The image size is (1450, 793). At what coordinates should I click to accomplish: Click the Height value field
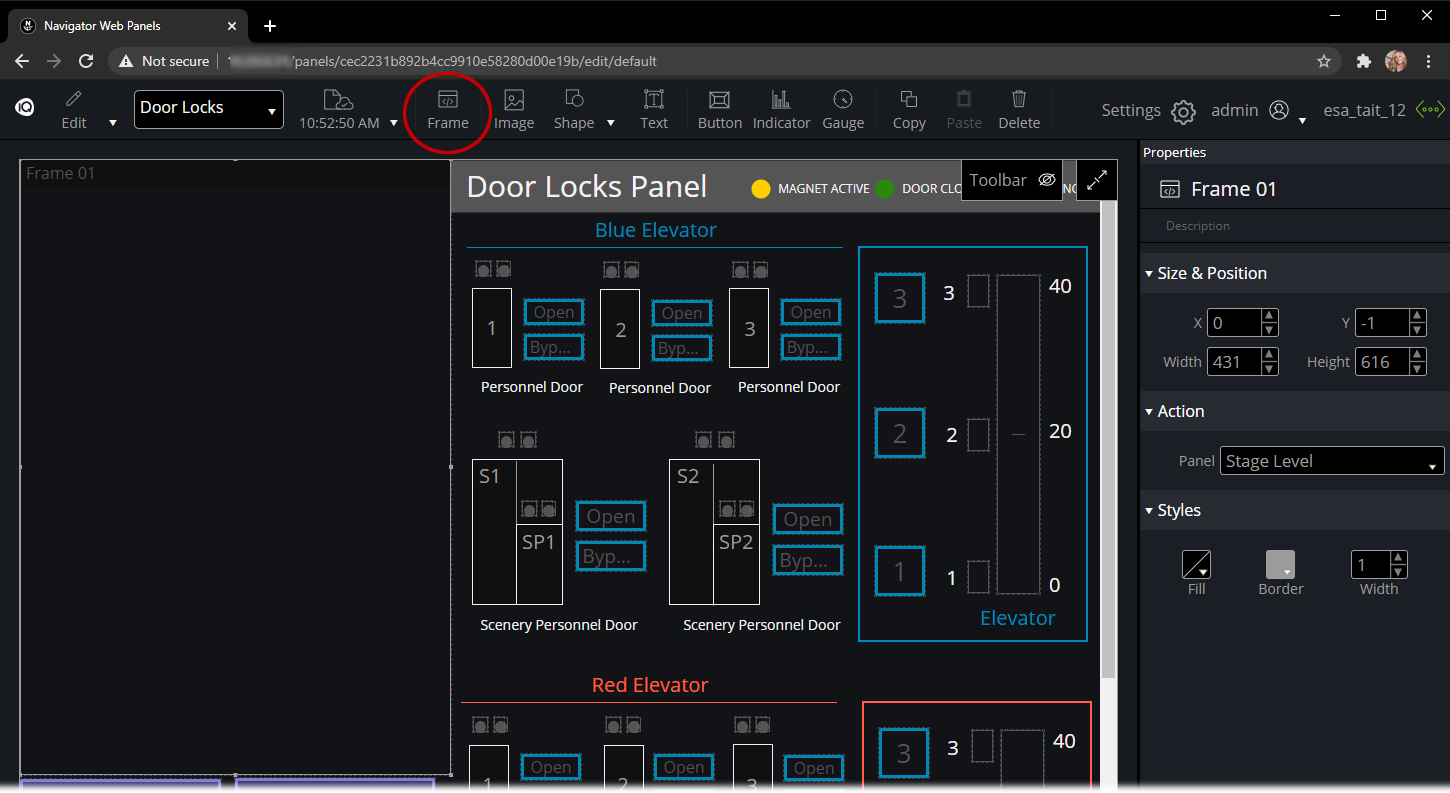pyautogui.click(x=1381, y=362)
